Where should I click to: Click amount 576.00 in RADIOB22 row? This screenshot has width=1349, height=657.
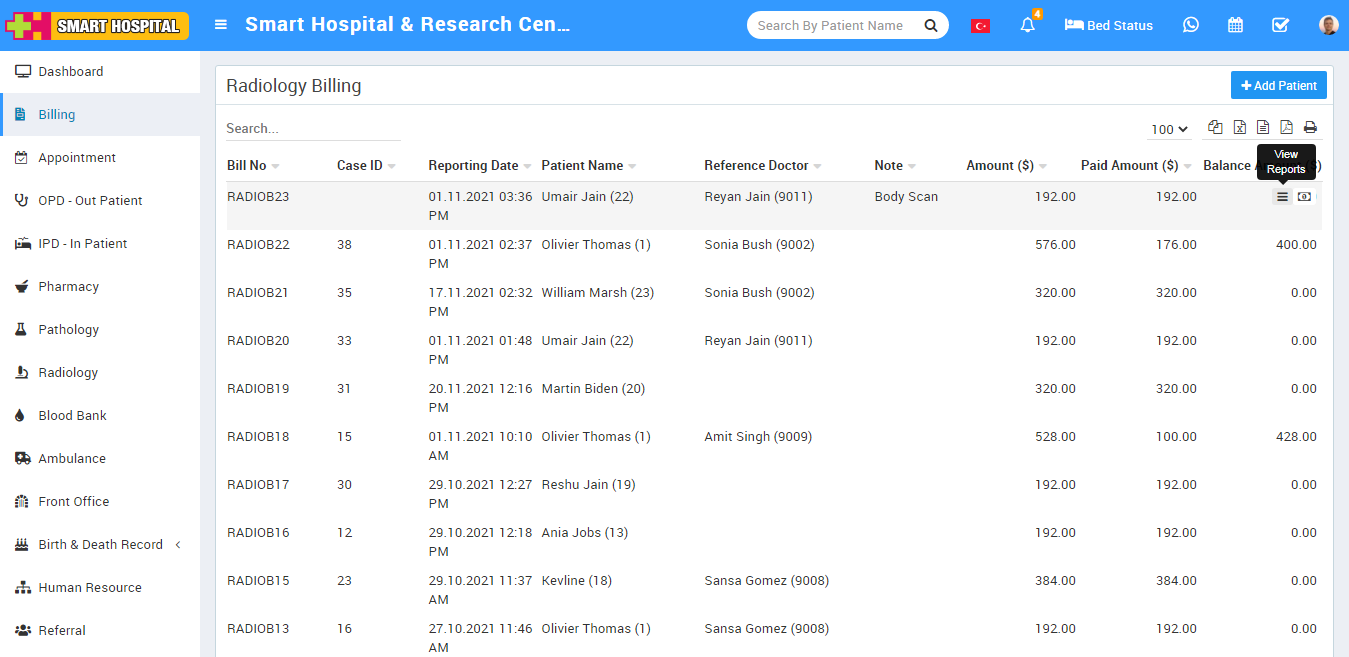point(1055,245)
